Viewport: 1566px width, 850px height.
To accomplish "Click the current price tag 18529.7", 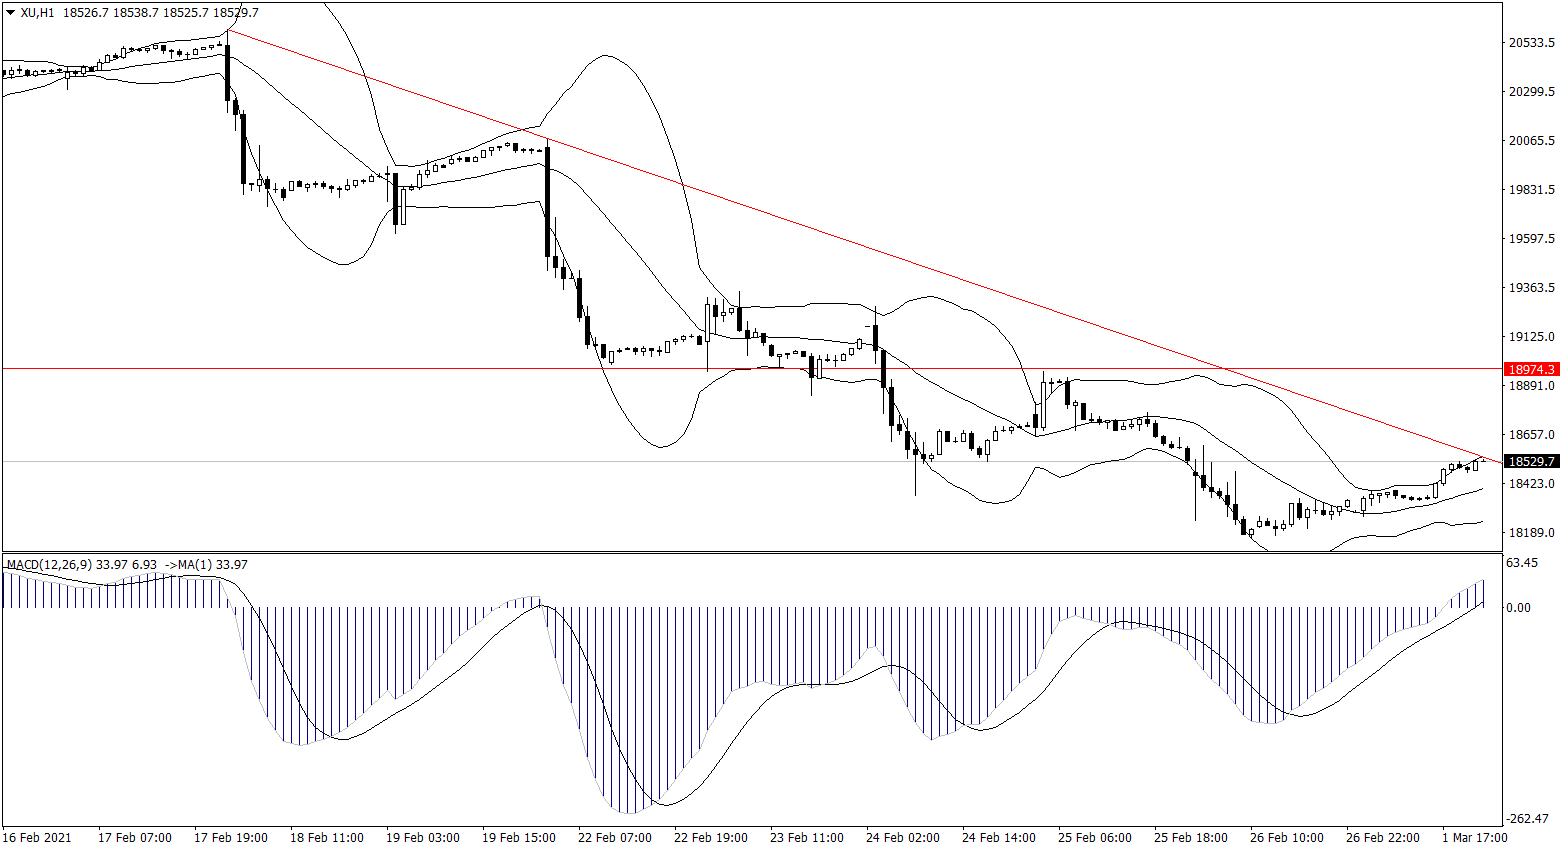I will click(x=1531, y=461).
